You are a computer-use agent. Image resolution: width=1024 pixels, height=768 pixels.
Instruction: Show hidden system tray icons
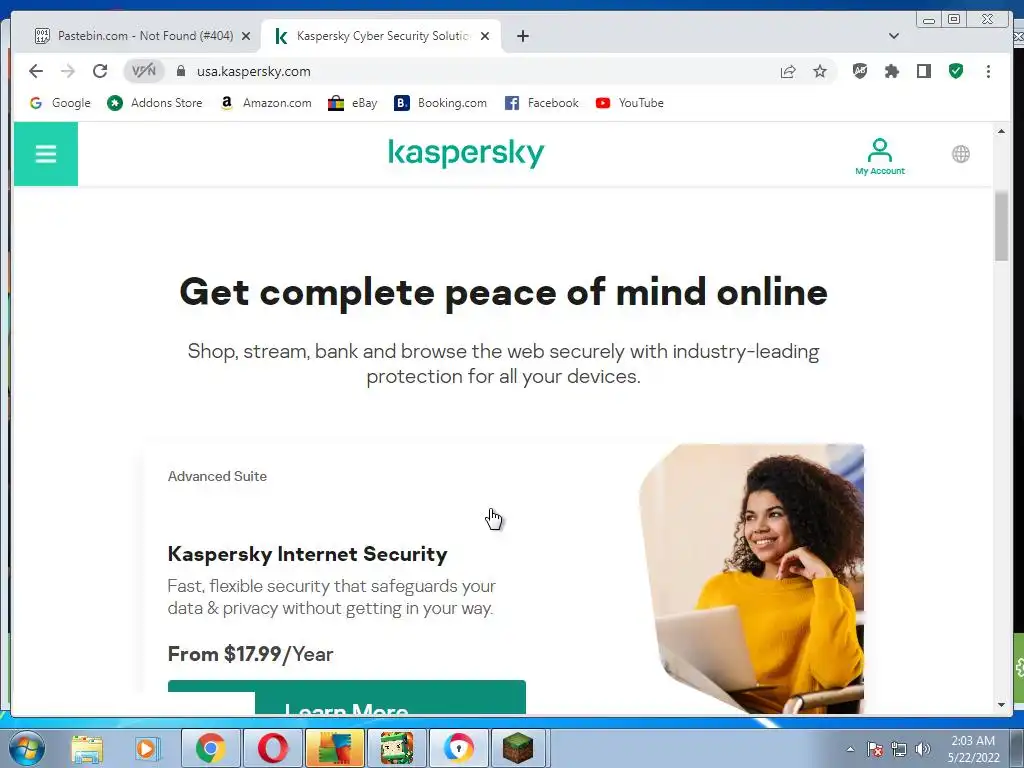850,749
